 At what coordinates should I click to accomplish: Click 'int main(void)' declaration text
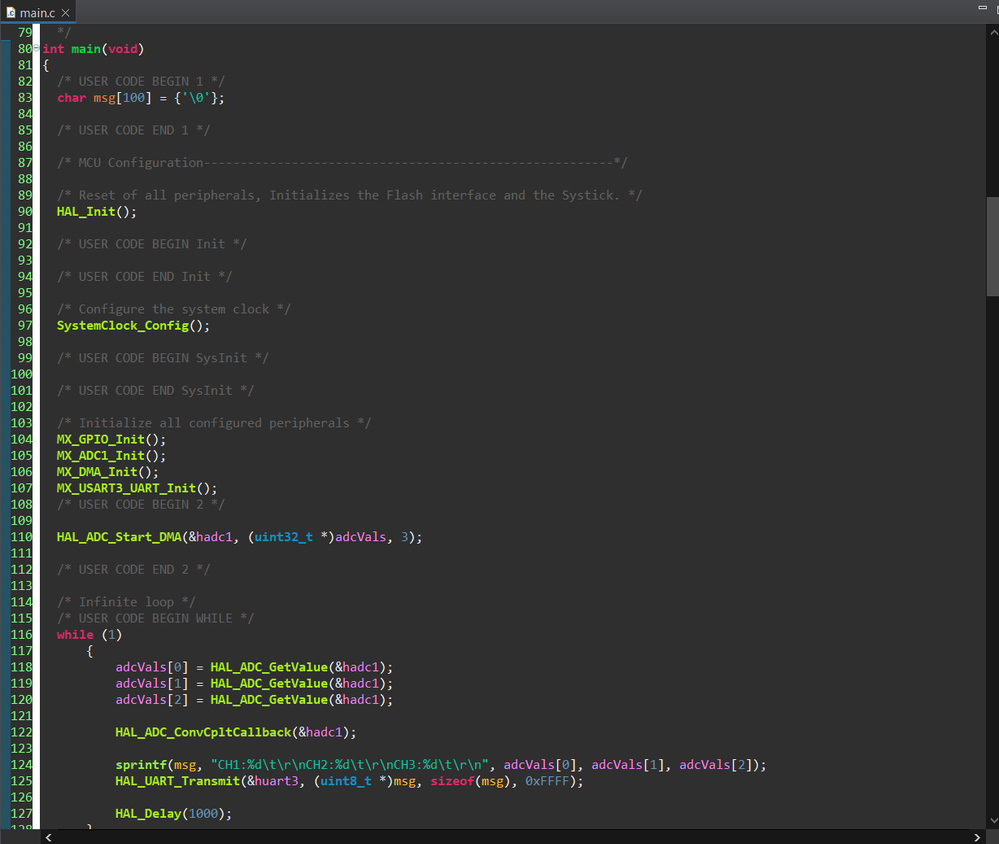[x=94, y=49]
